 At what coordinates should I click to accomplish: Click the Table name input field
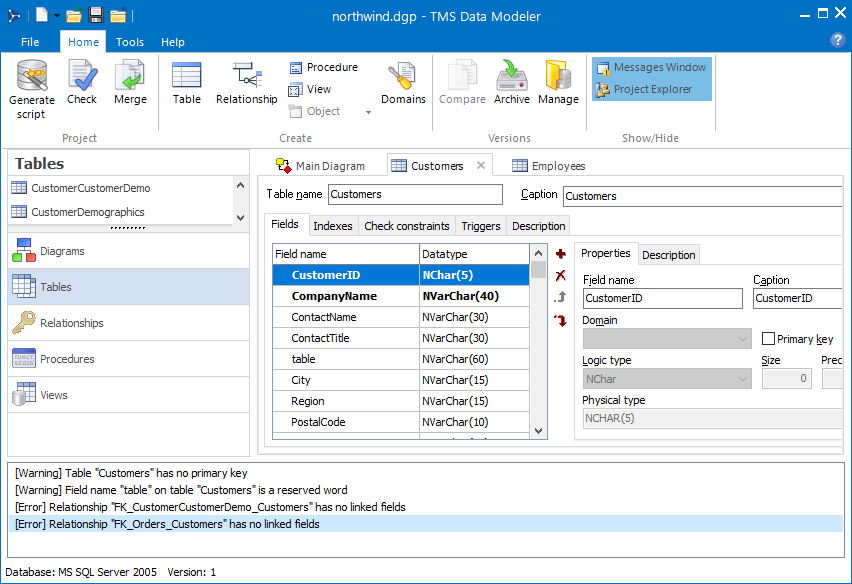414,194
